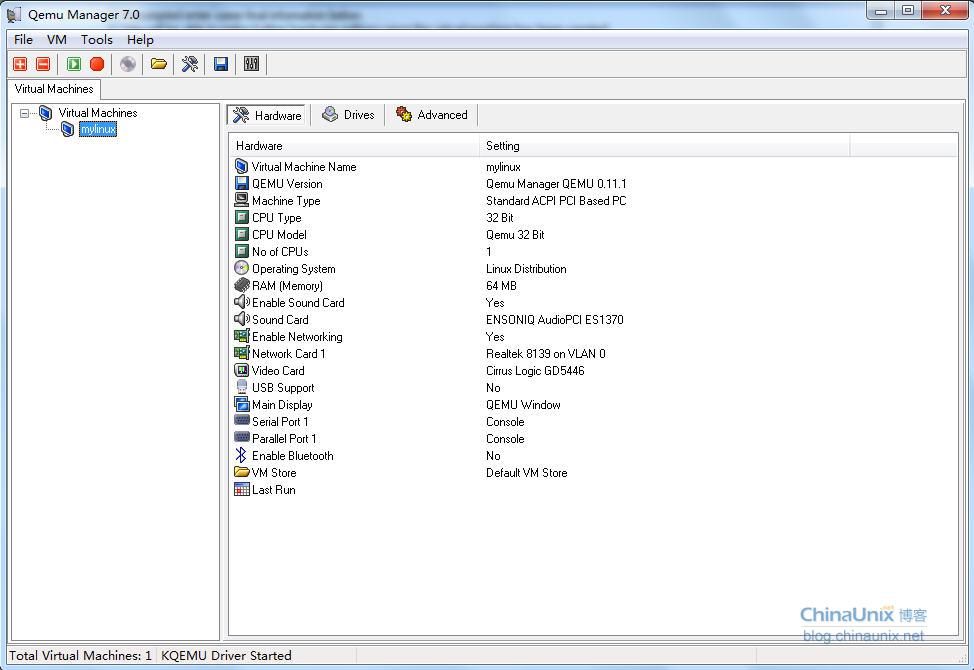This screenshot has height=670, width=974.
Task: Select the 'RAM (Memory)' label
Action: pos(287,286)
